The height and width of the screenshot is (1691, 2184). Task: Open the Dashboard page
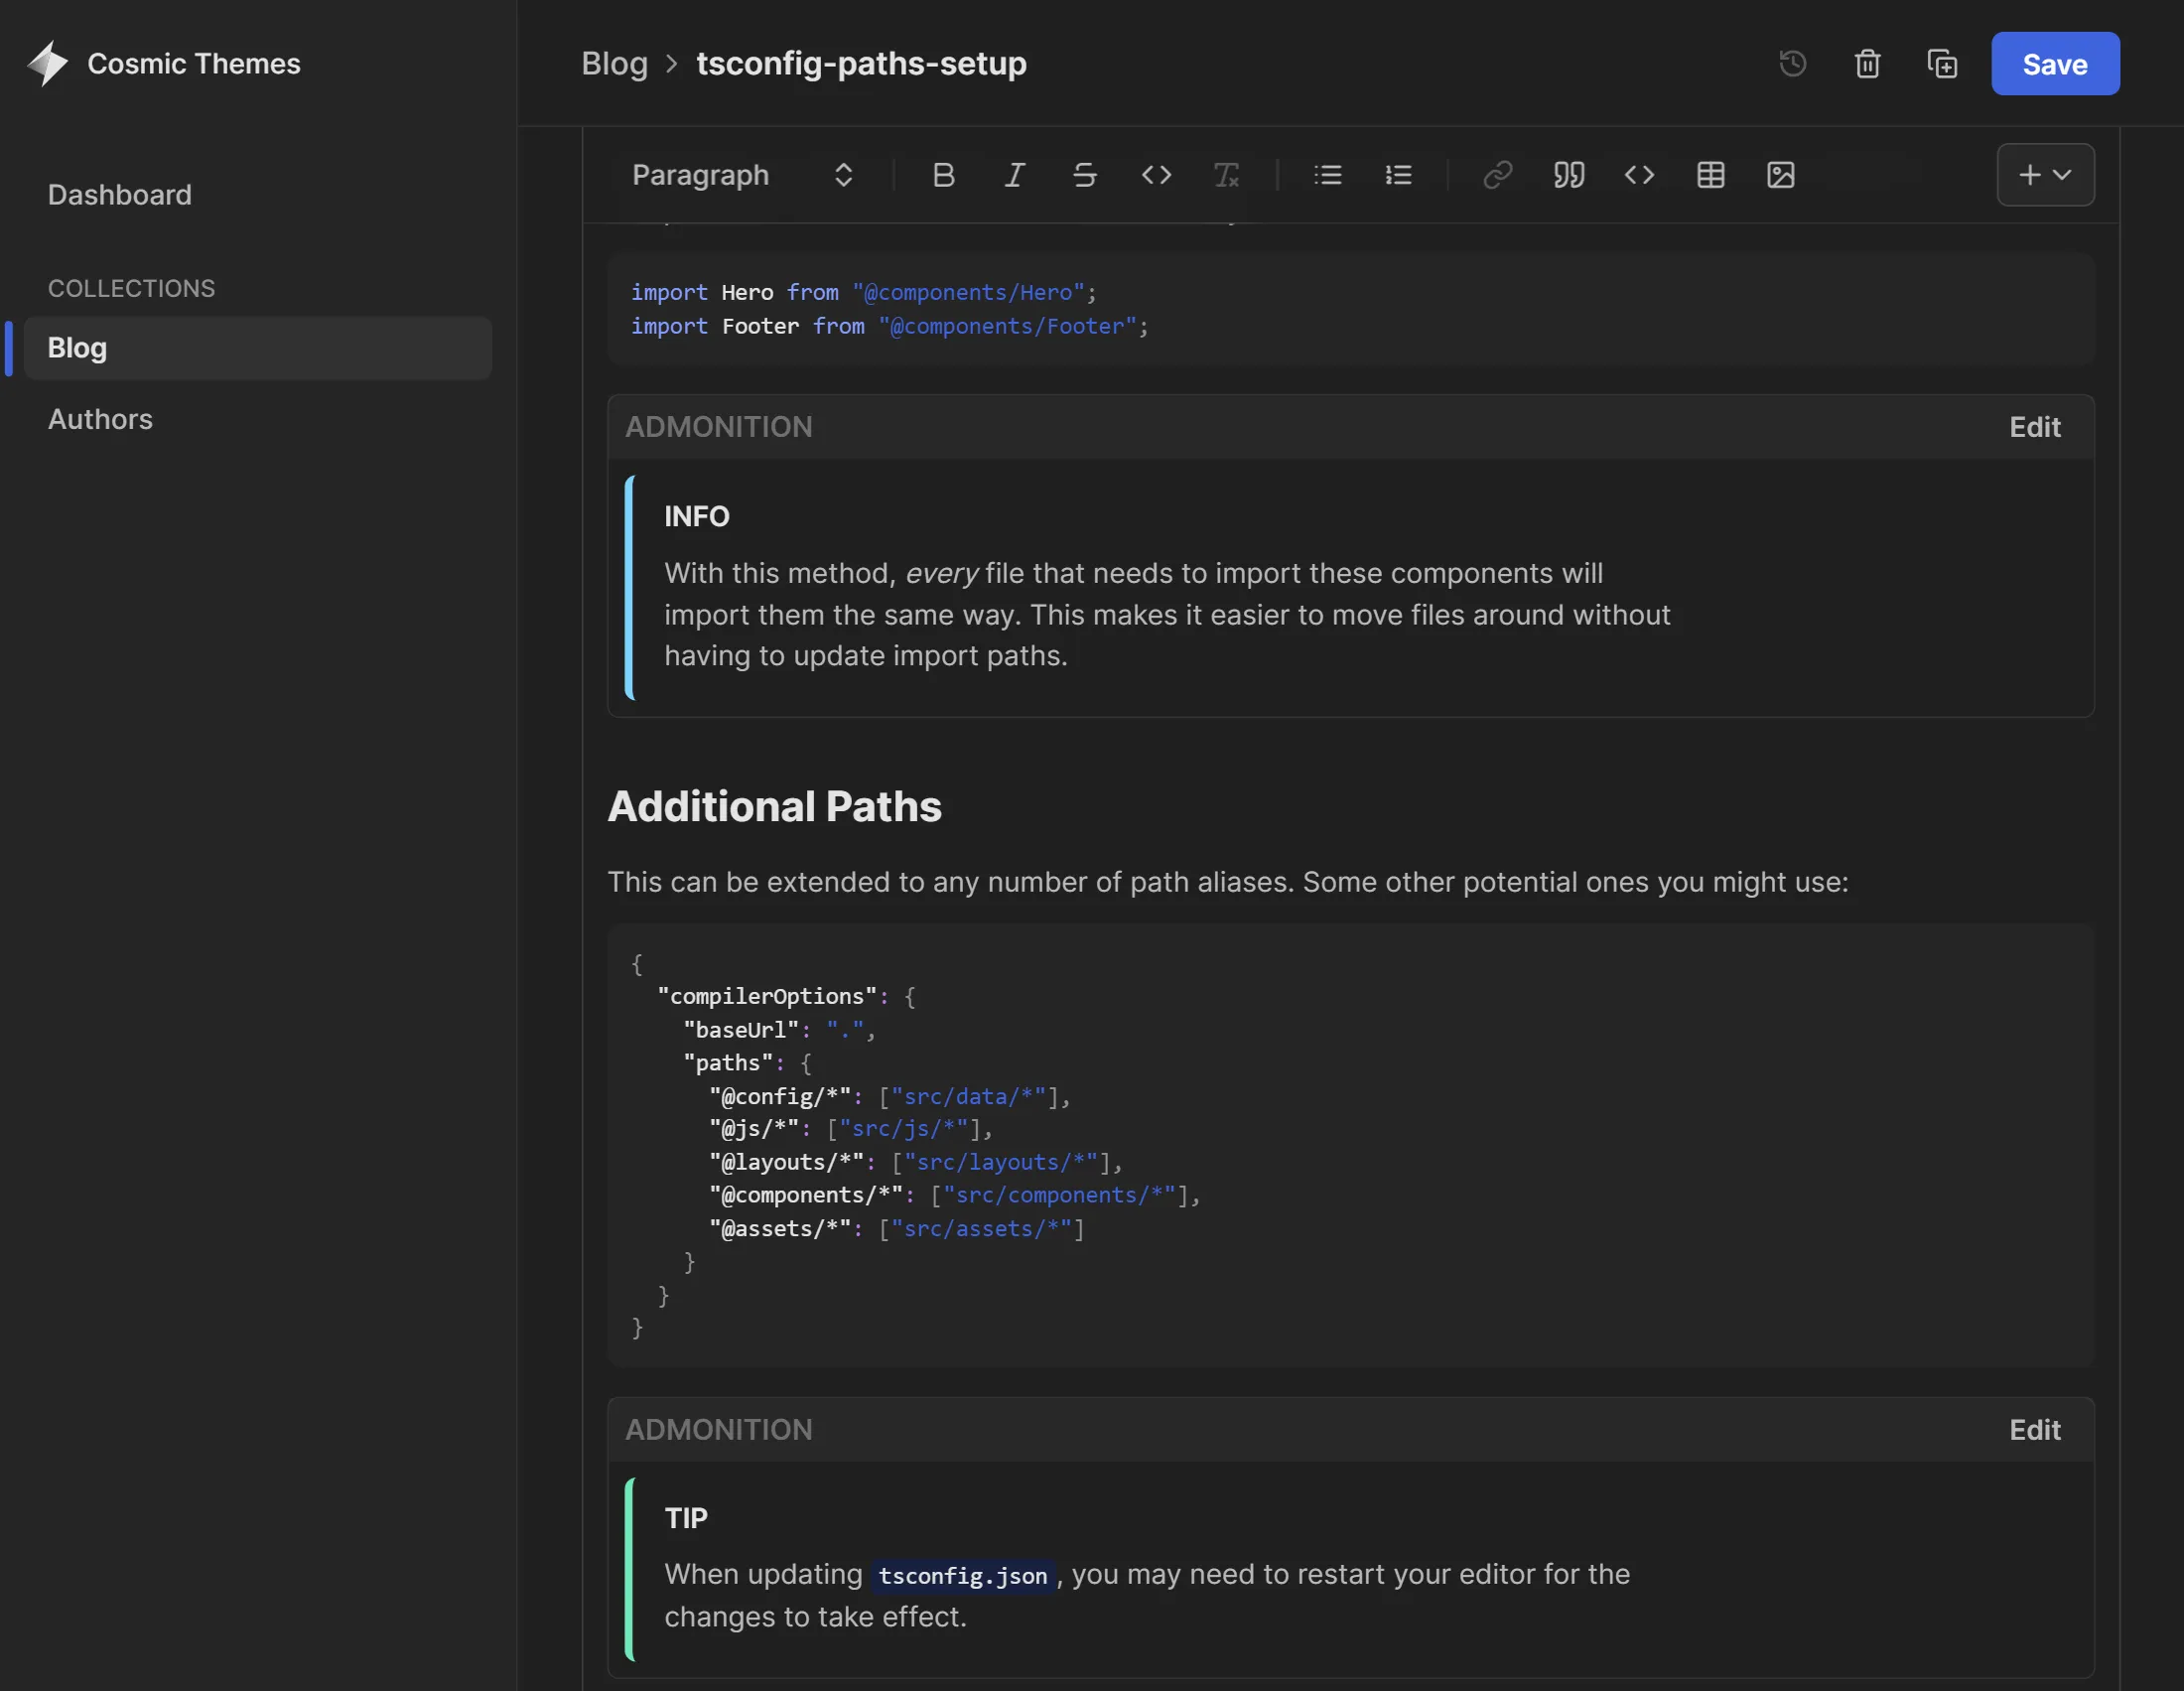(119, 195)
